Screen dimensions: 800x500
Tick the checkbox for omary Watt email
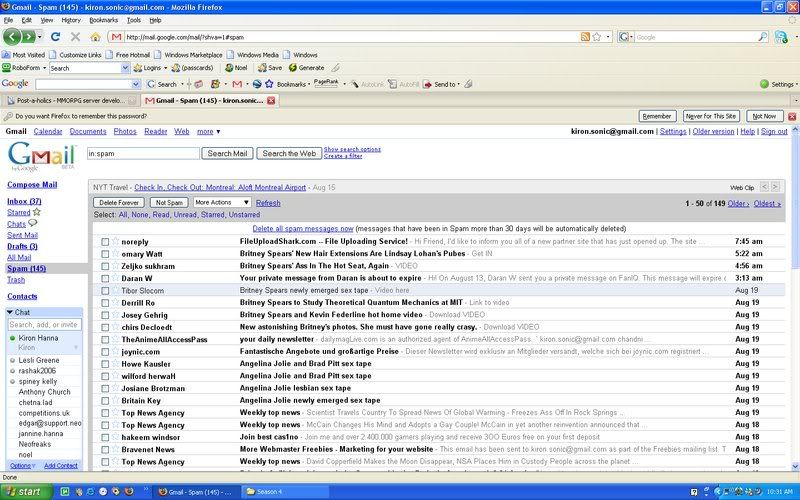[x=104, y=254]
